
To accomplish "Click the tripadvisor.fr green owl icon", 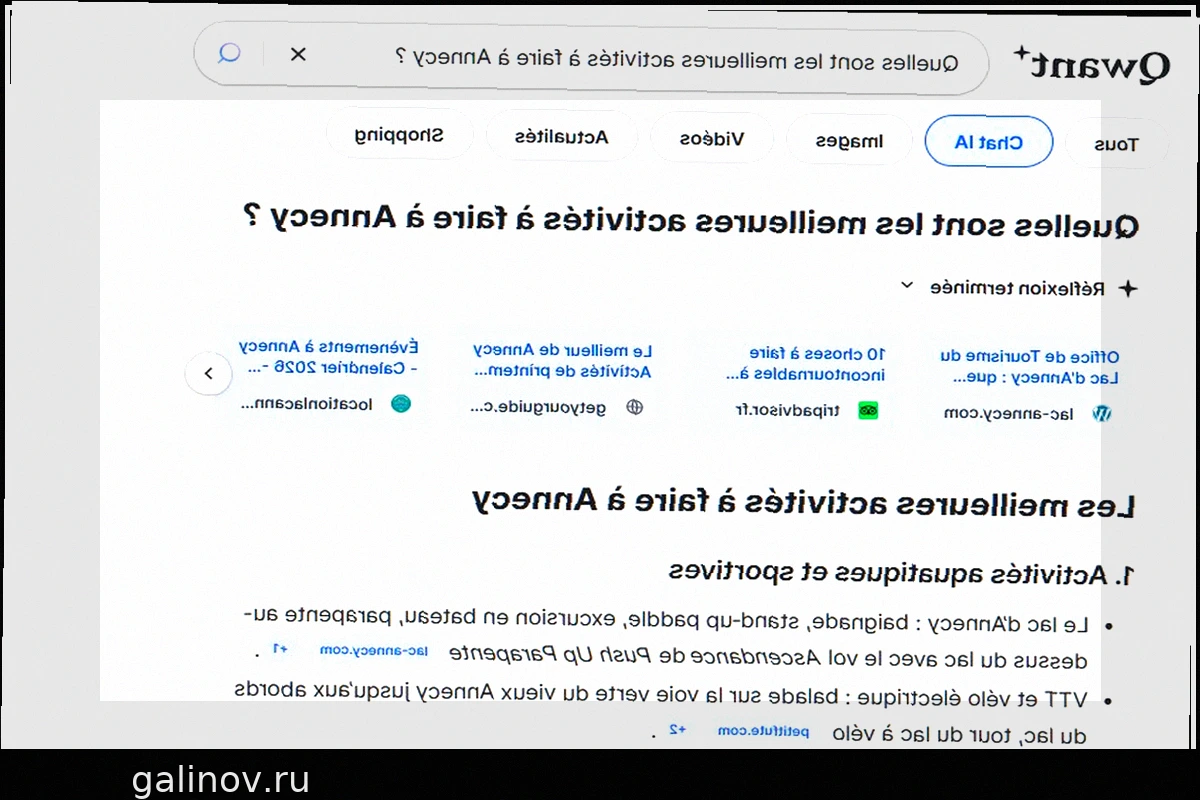I will click(868, 411).
